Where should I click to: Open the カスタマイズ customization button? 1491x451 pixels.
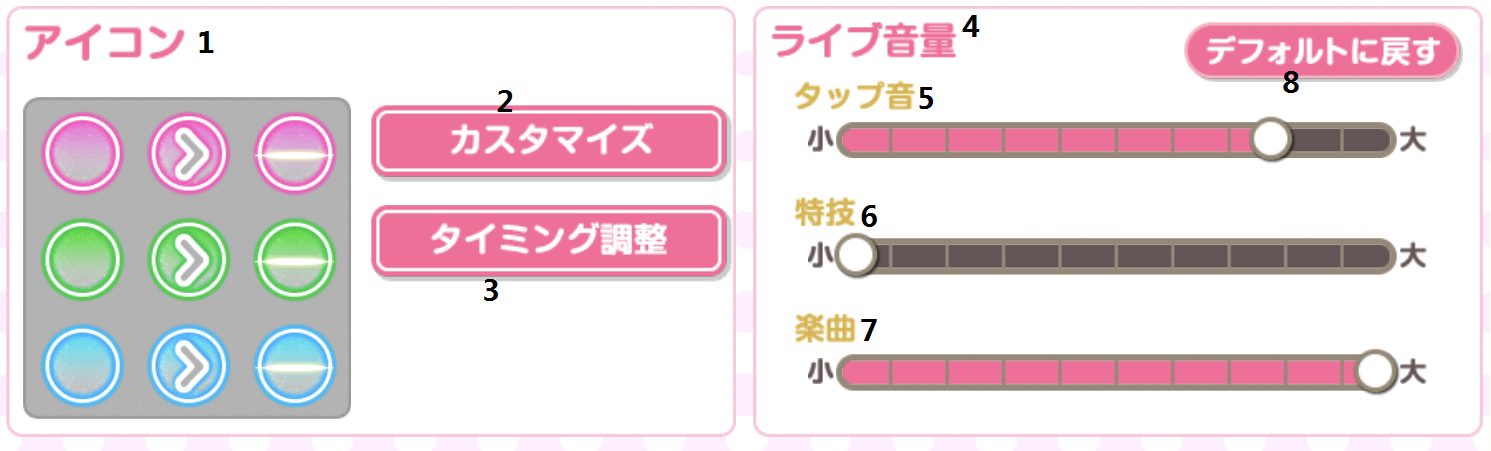[x=548, y=141]
